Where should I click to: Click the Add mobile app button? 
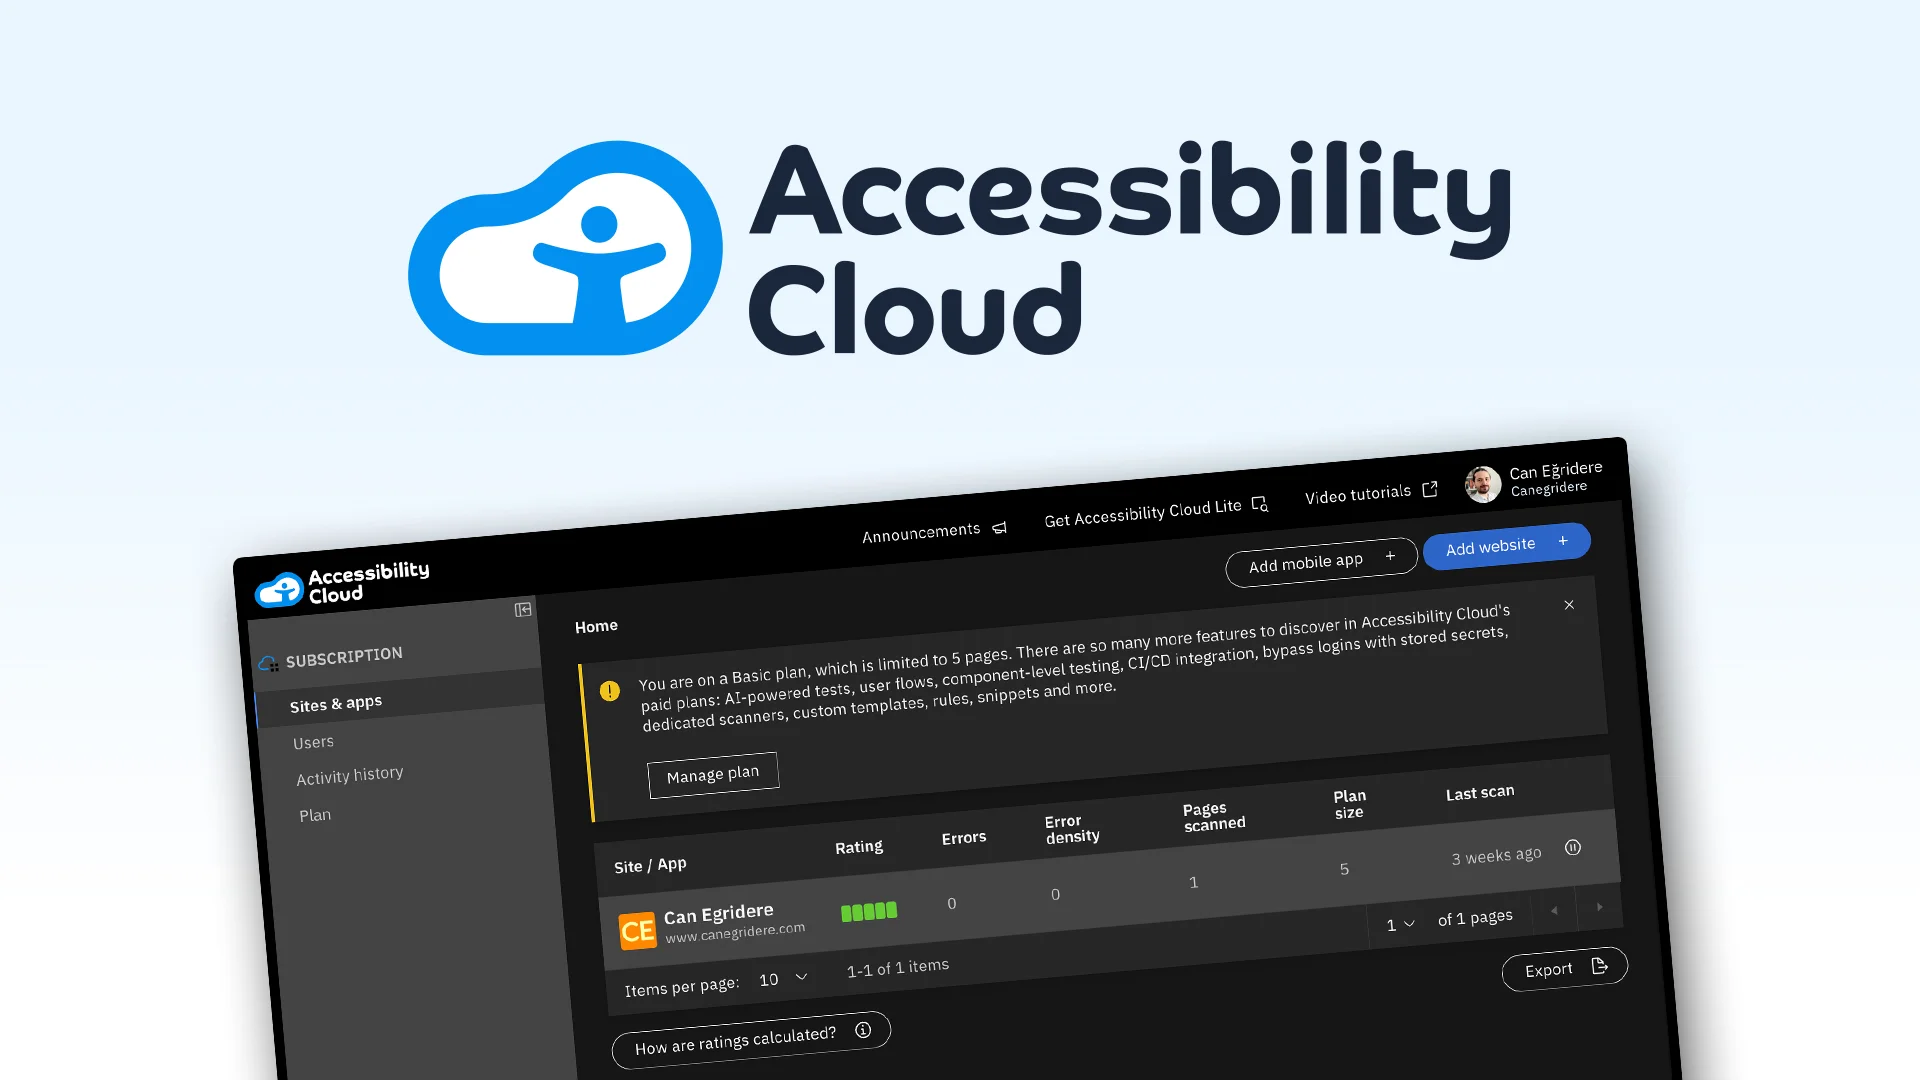click(x=1321, y=562)
